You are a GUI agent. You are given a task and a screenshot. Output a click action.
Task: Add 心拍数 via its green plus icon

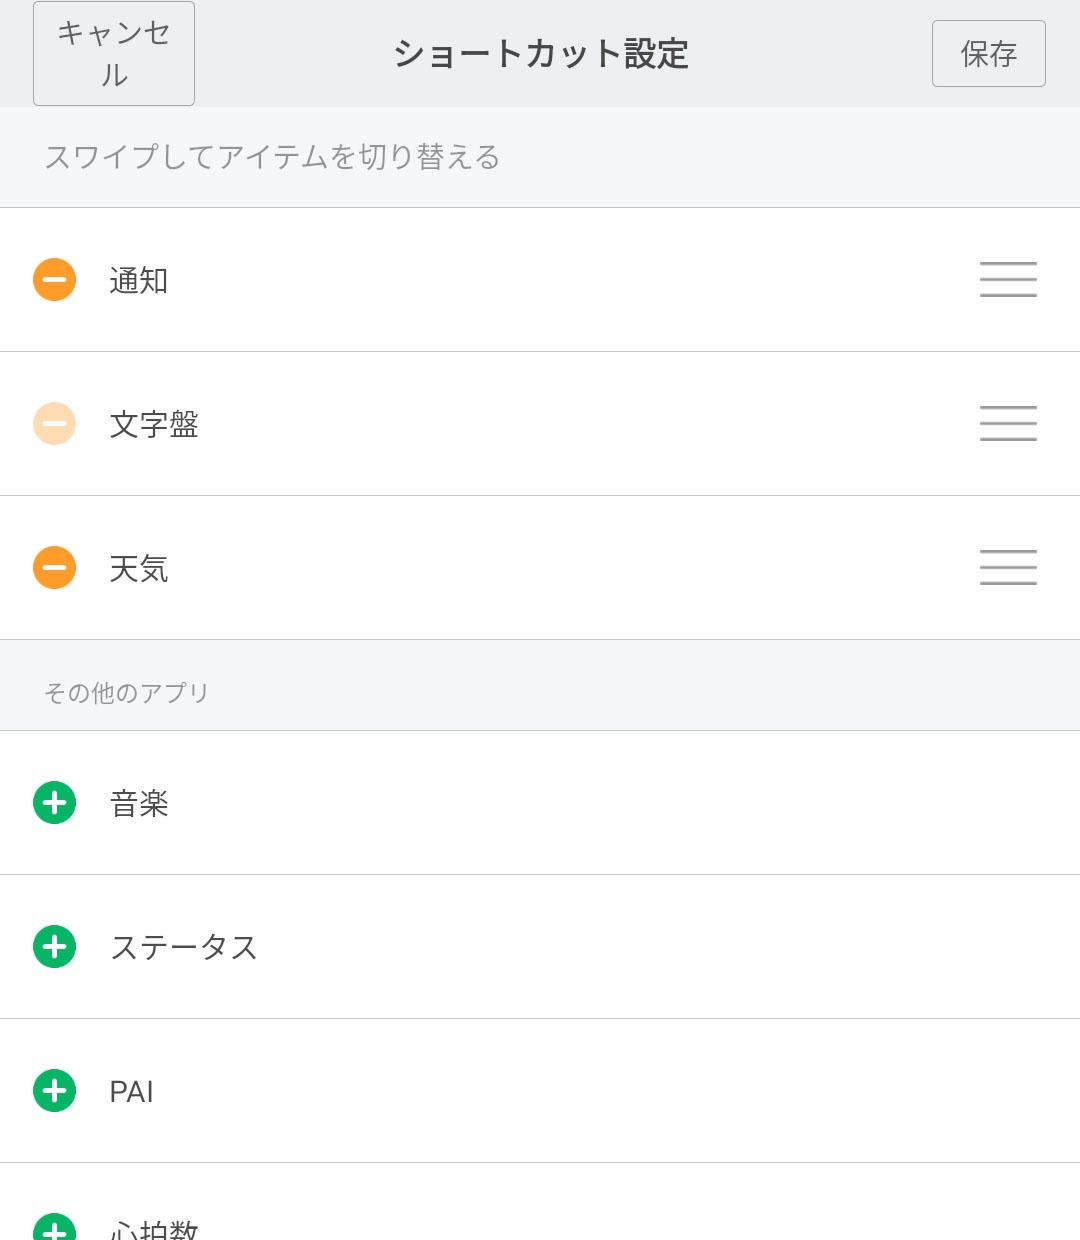pyautogui.click(x=54, y=1227)
